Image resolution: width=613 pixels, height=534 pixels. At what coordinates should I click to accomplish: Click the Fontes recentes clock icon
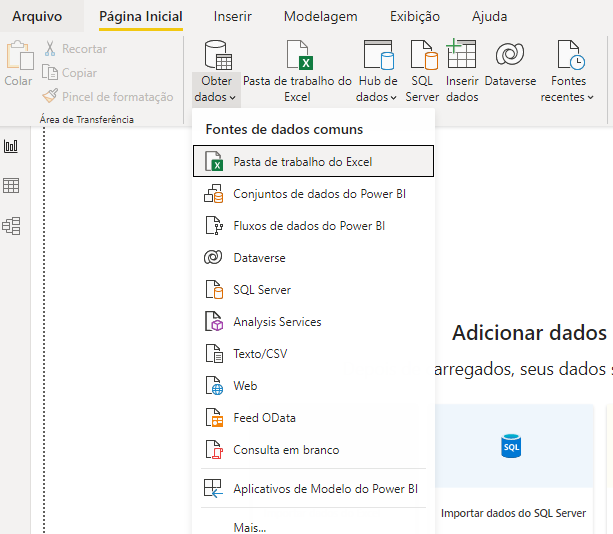[x=571, y=55]
